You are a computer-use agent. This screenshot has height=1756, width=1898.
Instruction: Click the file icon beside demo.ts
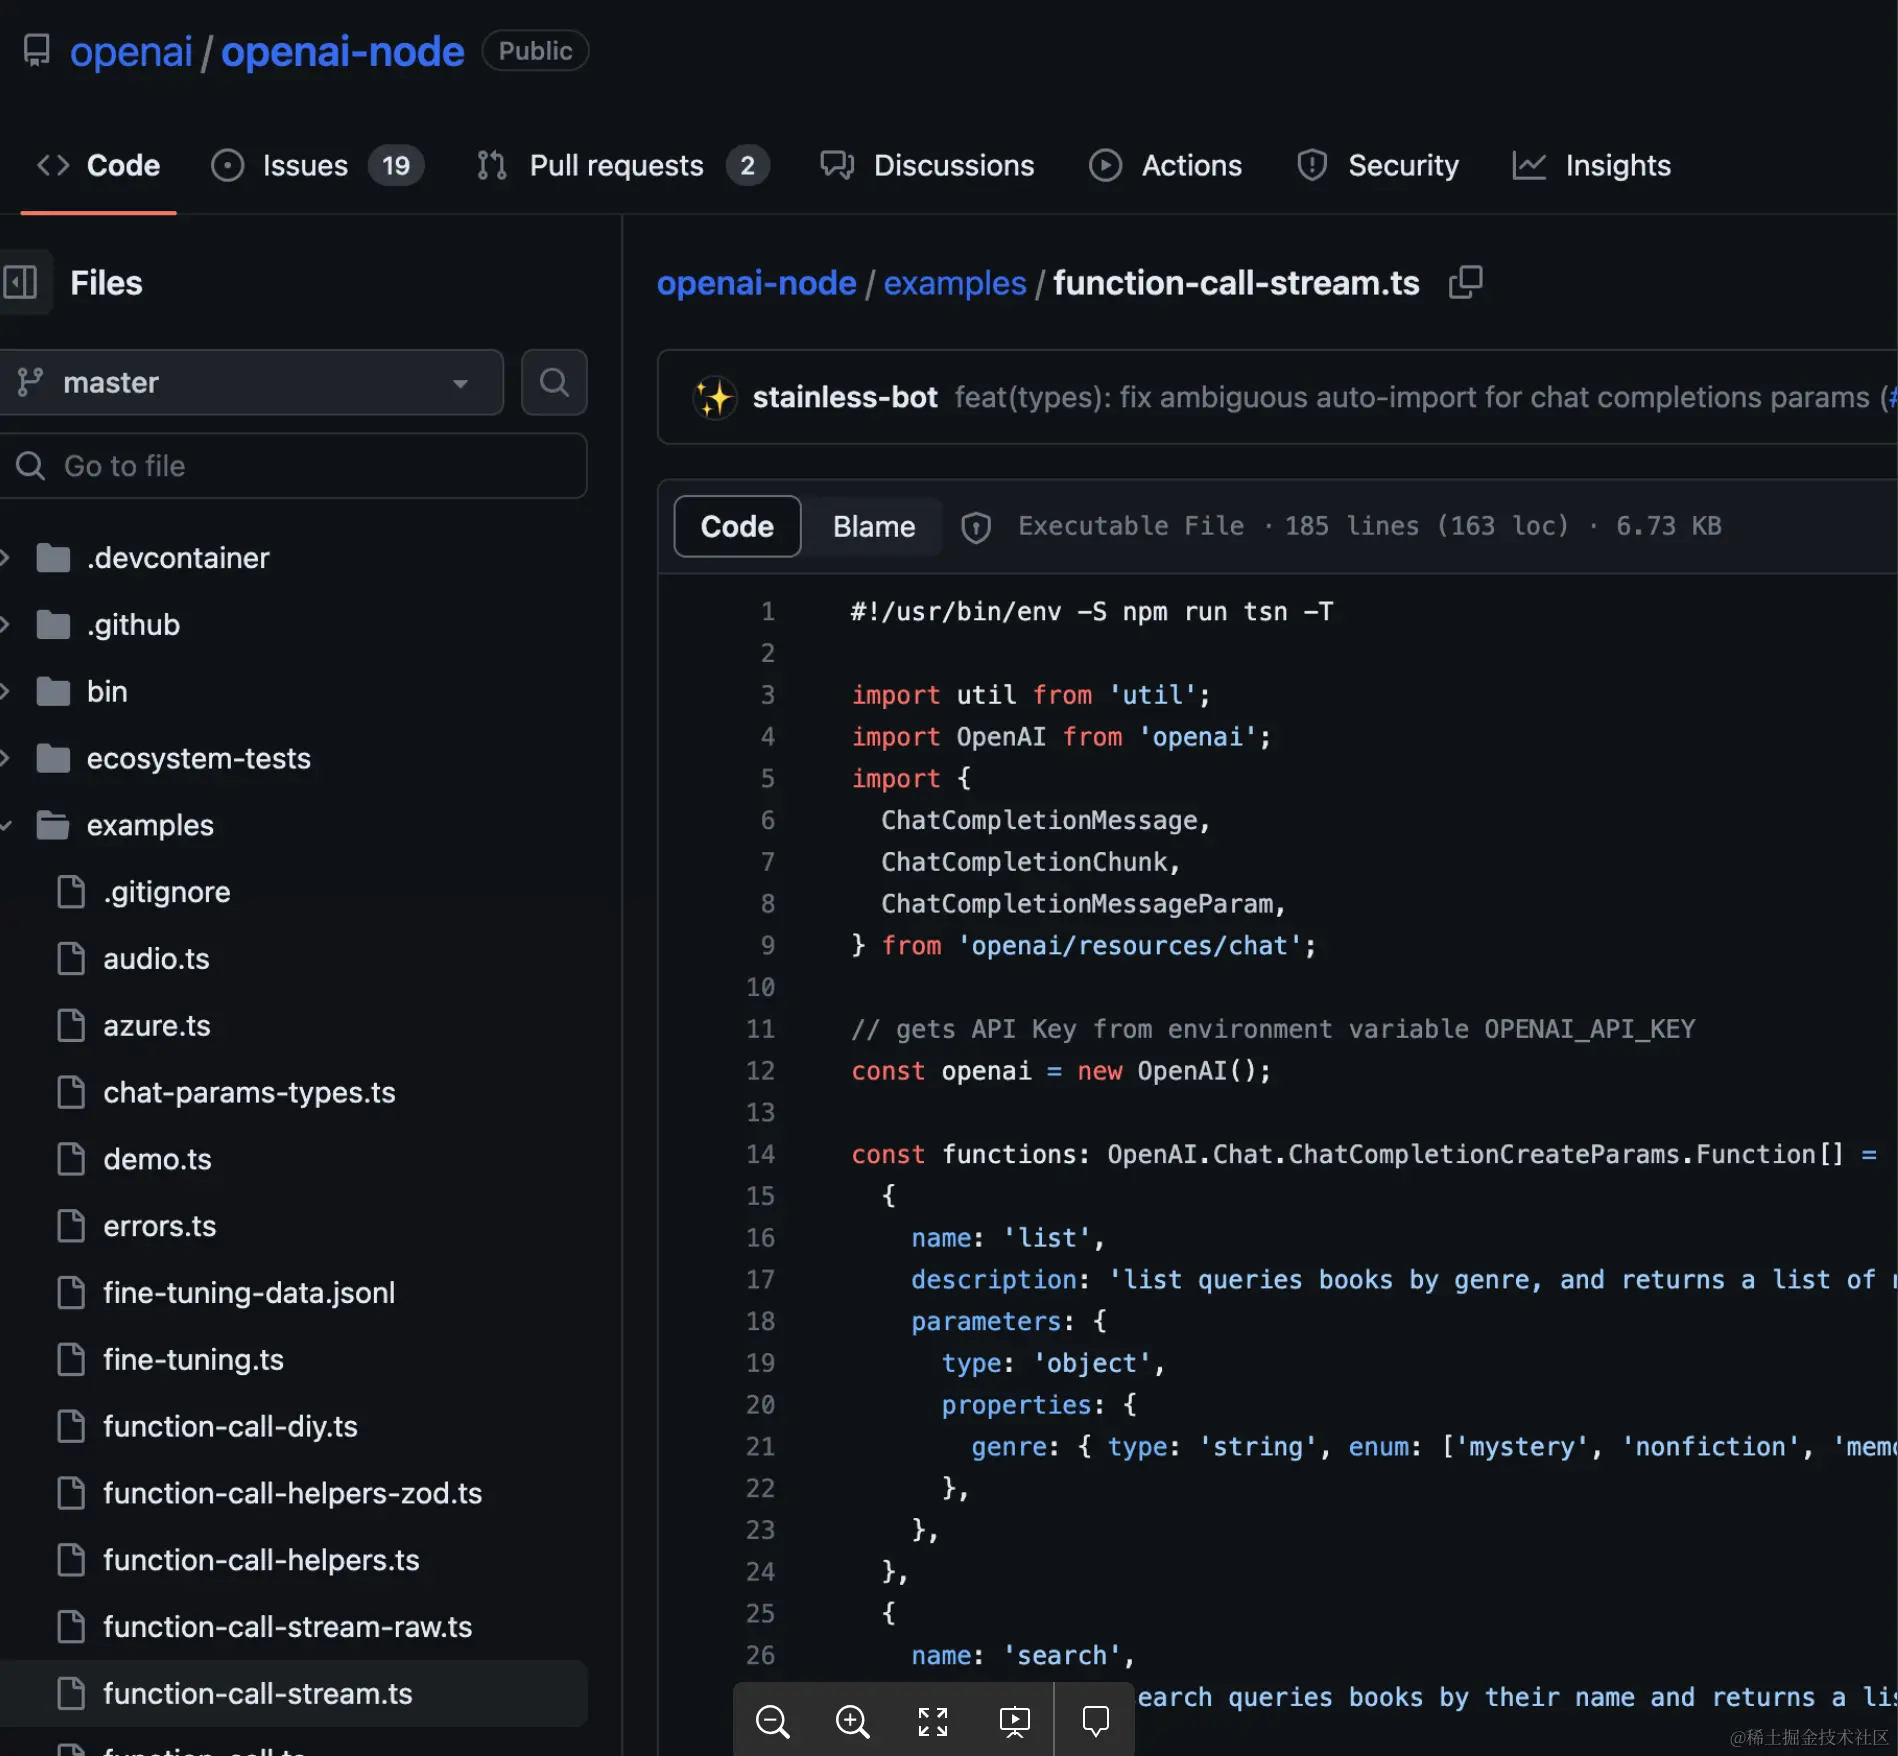click(71, 1160)
